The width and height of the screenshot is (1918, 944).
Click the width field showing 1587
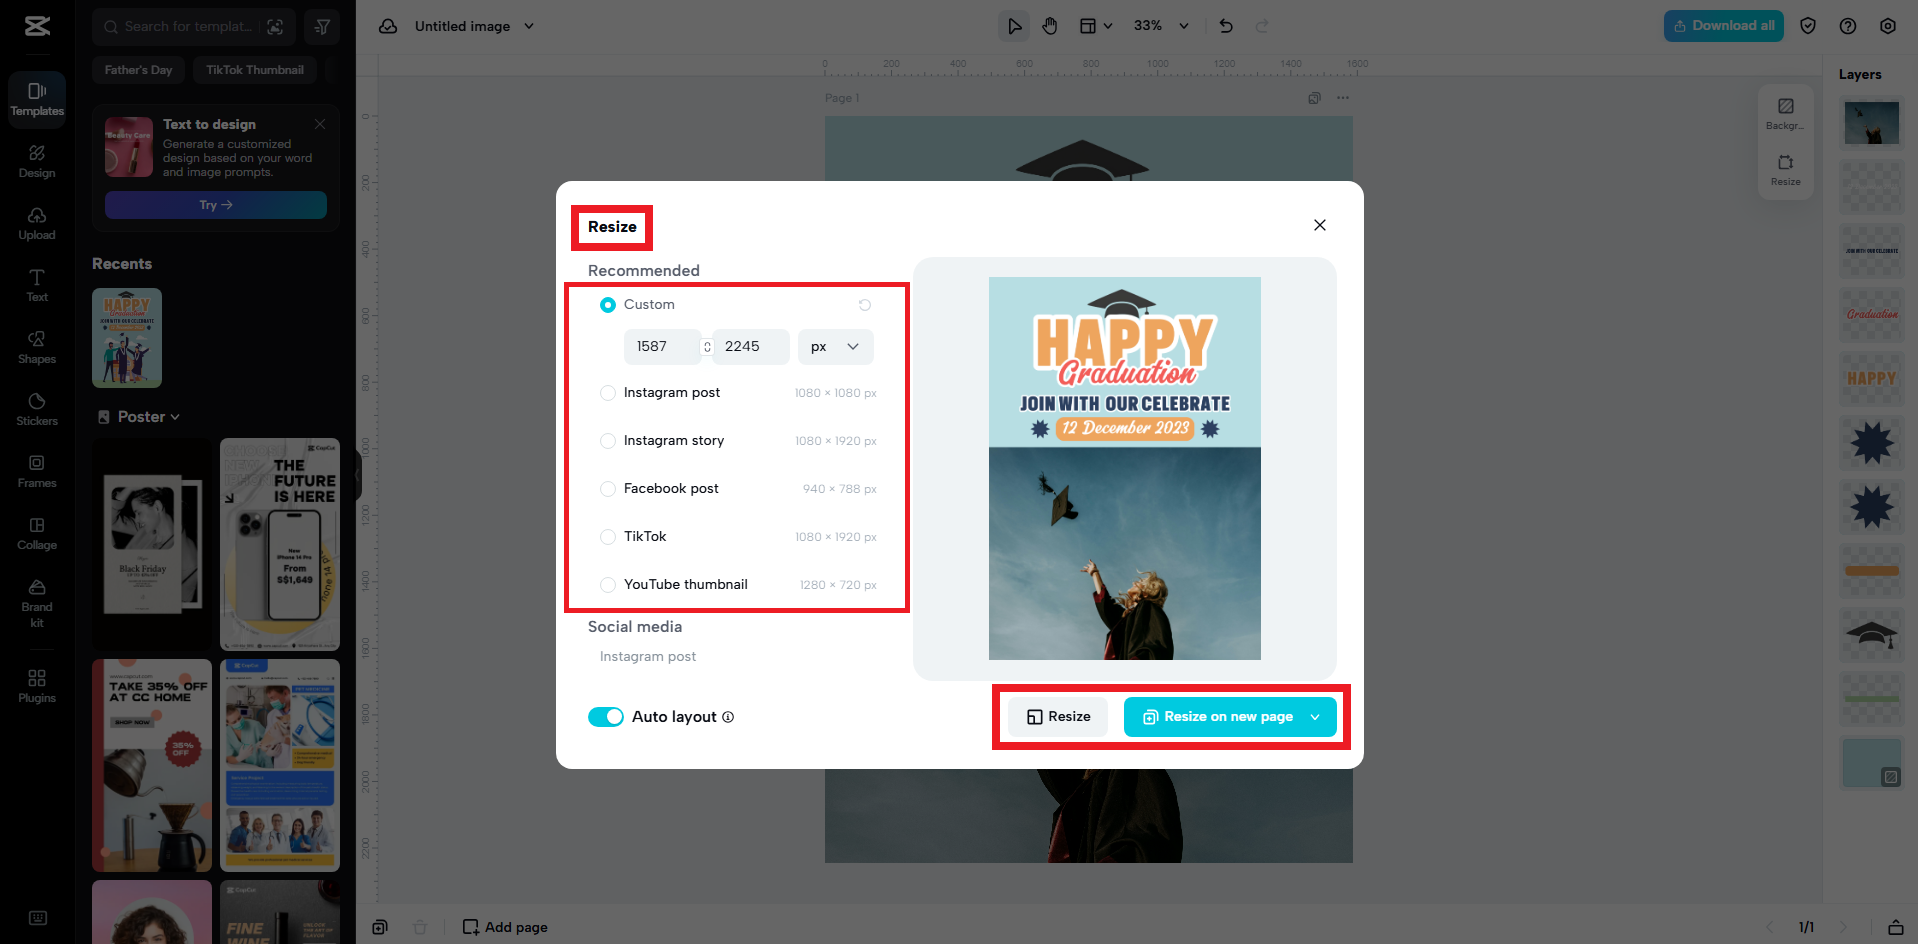661,347
